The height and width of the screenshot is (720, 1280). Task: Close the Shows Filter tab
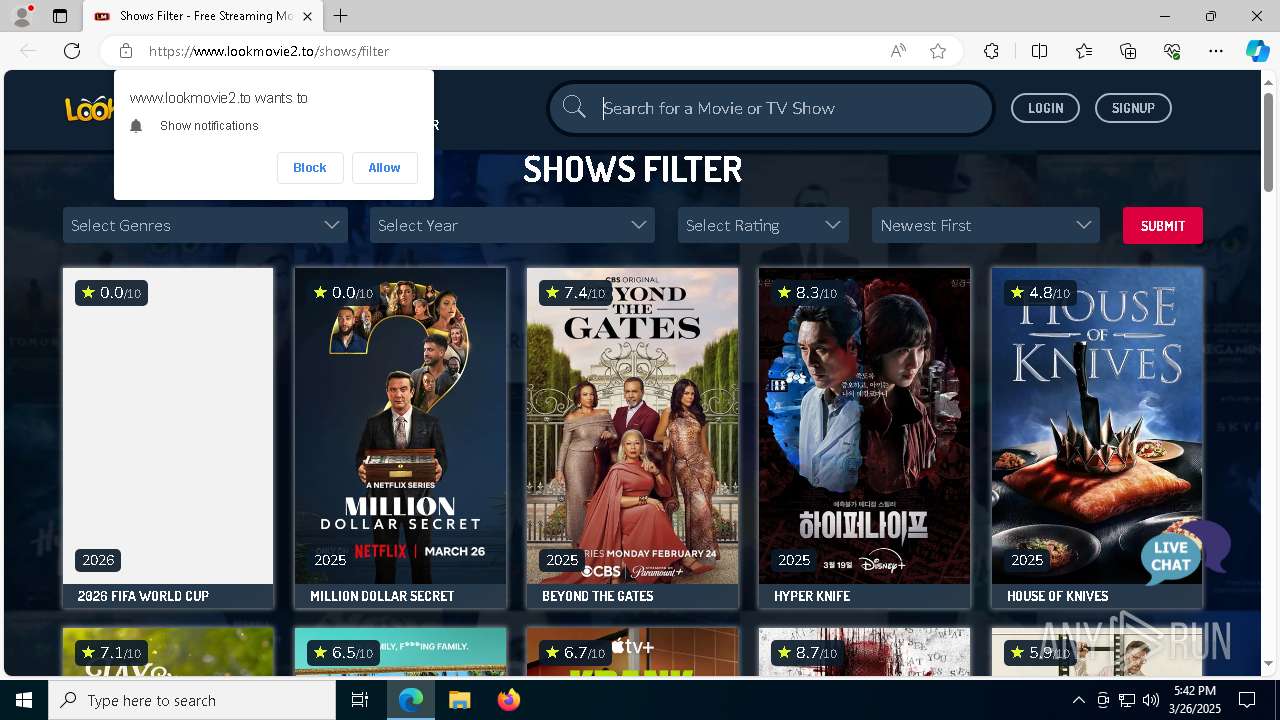(308, 16)
